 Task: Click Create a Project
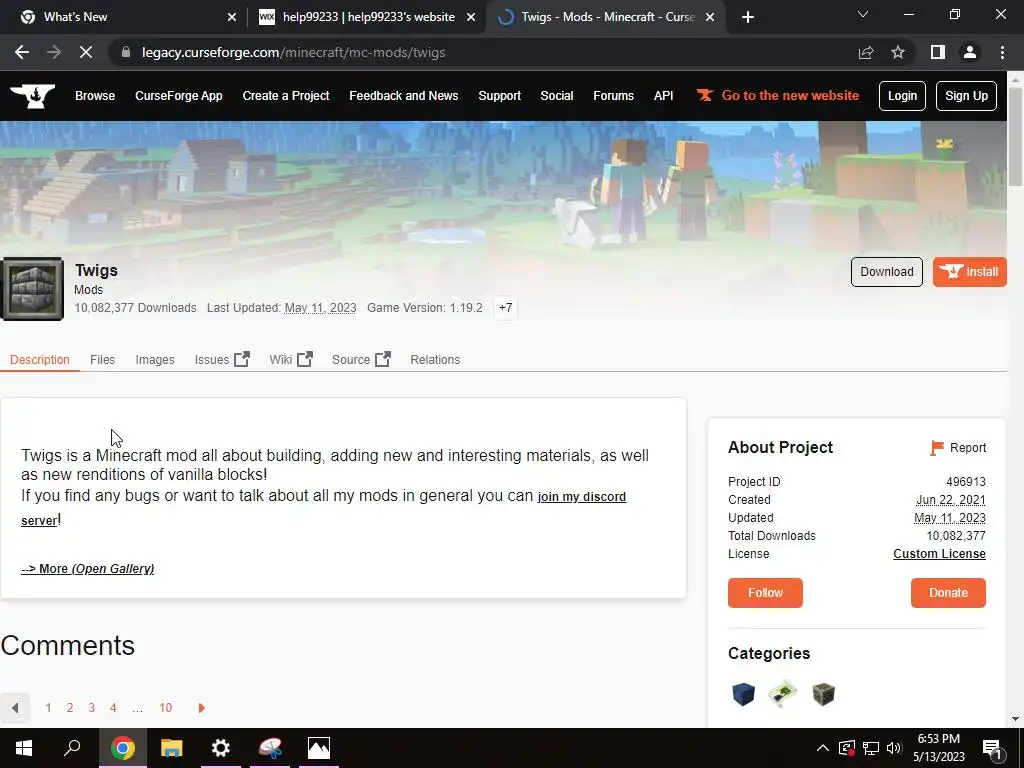285,96
